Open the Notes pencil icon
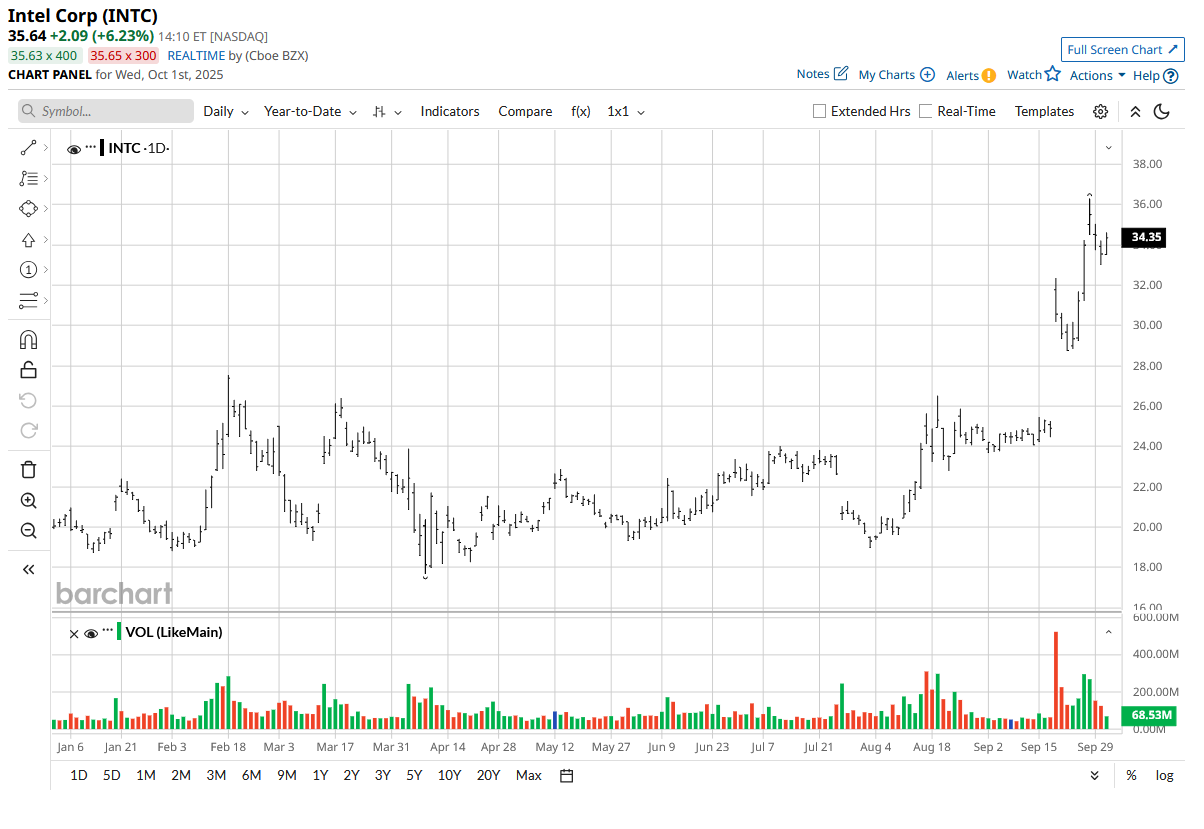Screen dimensions: 1204x829 coord(841,74)
